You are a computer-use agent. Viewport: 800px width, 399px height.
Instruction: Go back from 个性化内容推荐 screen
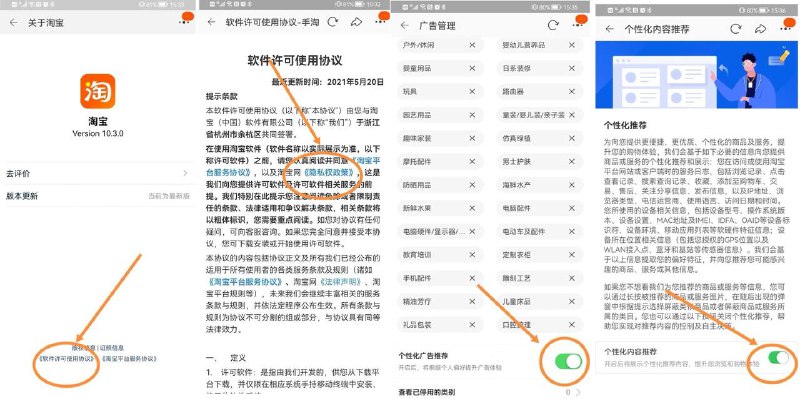[x=609, y=29]
